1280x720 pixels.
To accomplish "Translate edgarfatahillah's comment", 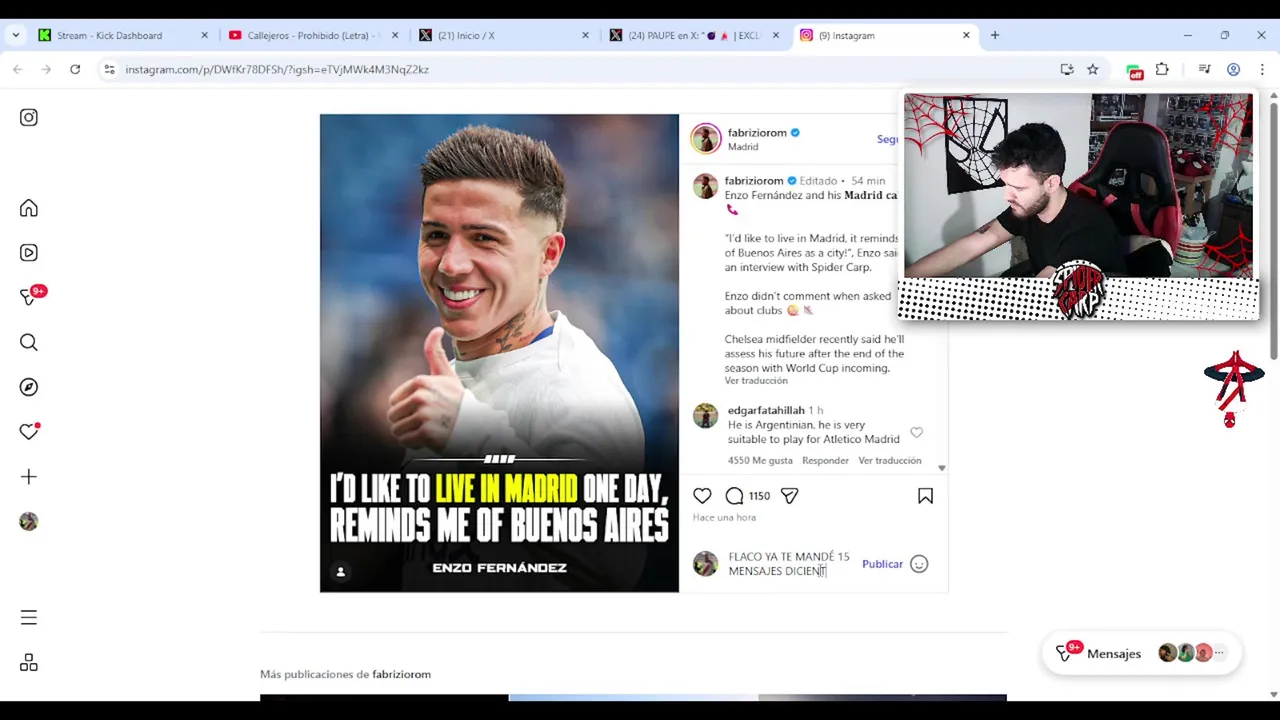I will [889, 461].
